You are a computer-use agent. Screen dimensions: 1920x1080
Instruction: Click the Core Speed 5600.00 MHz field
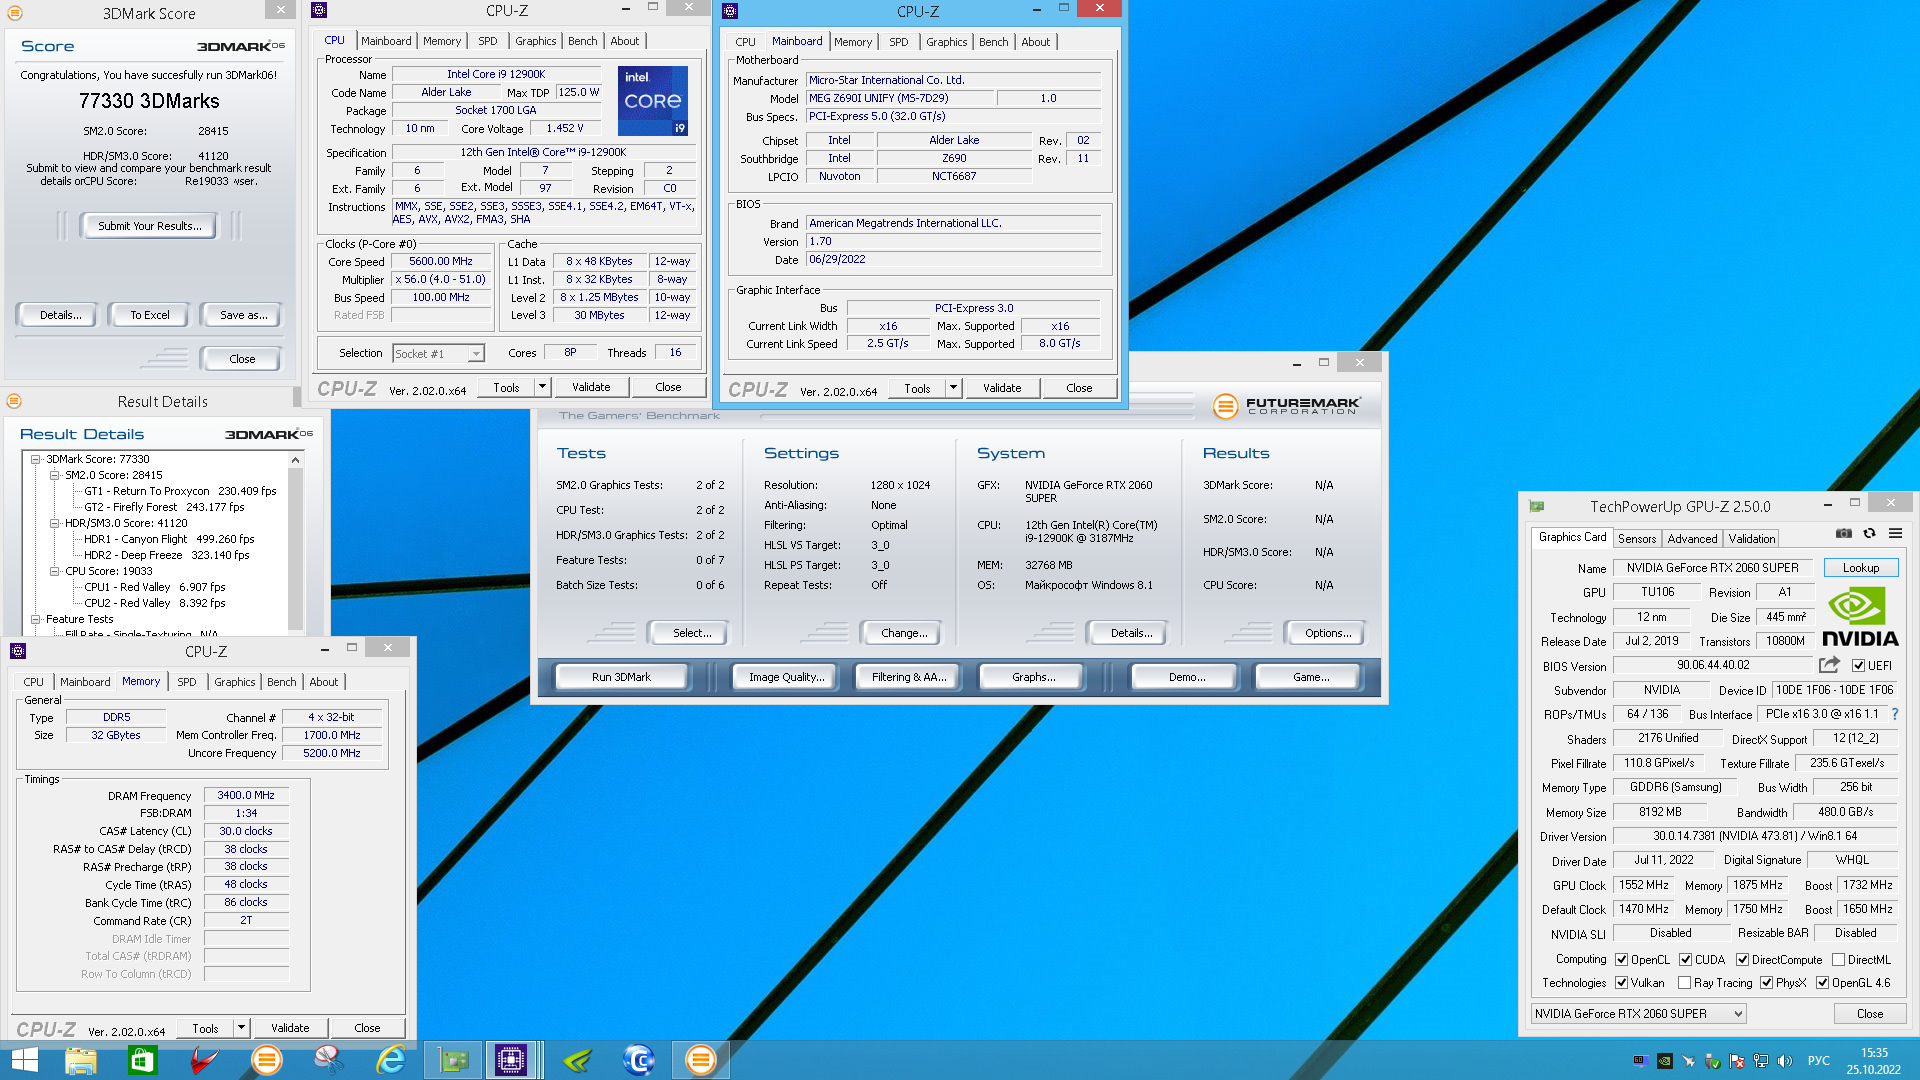click(x=441, y=261)
